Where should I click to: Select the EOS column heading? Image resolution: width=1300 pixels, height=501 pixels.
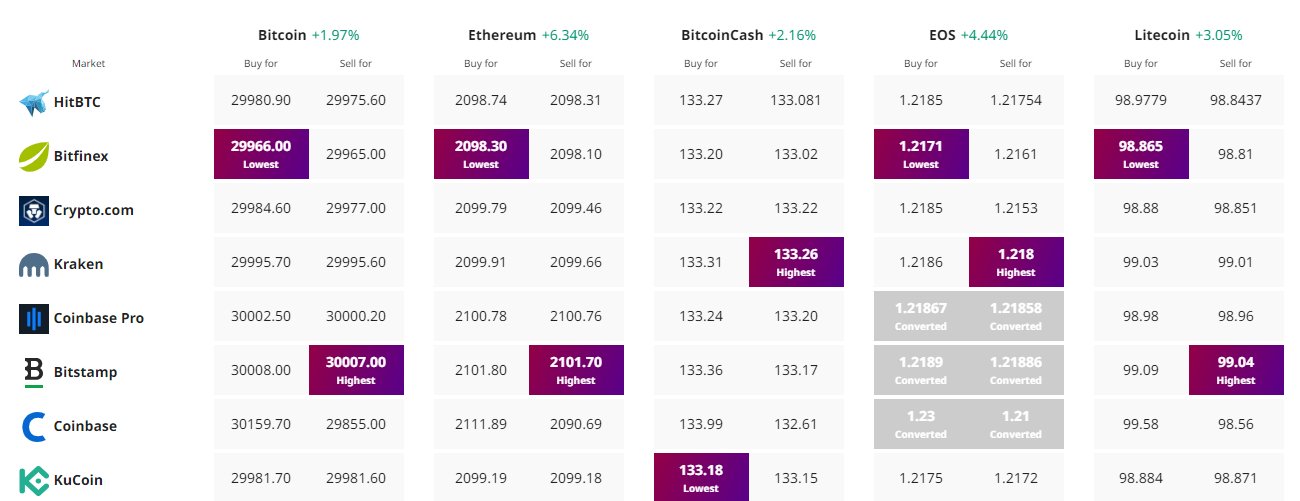pos(942,35)
